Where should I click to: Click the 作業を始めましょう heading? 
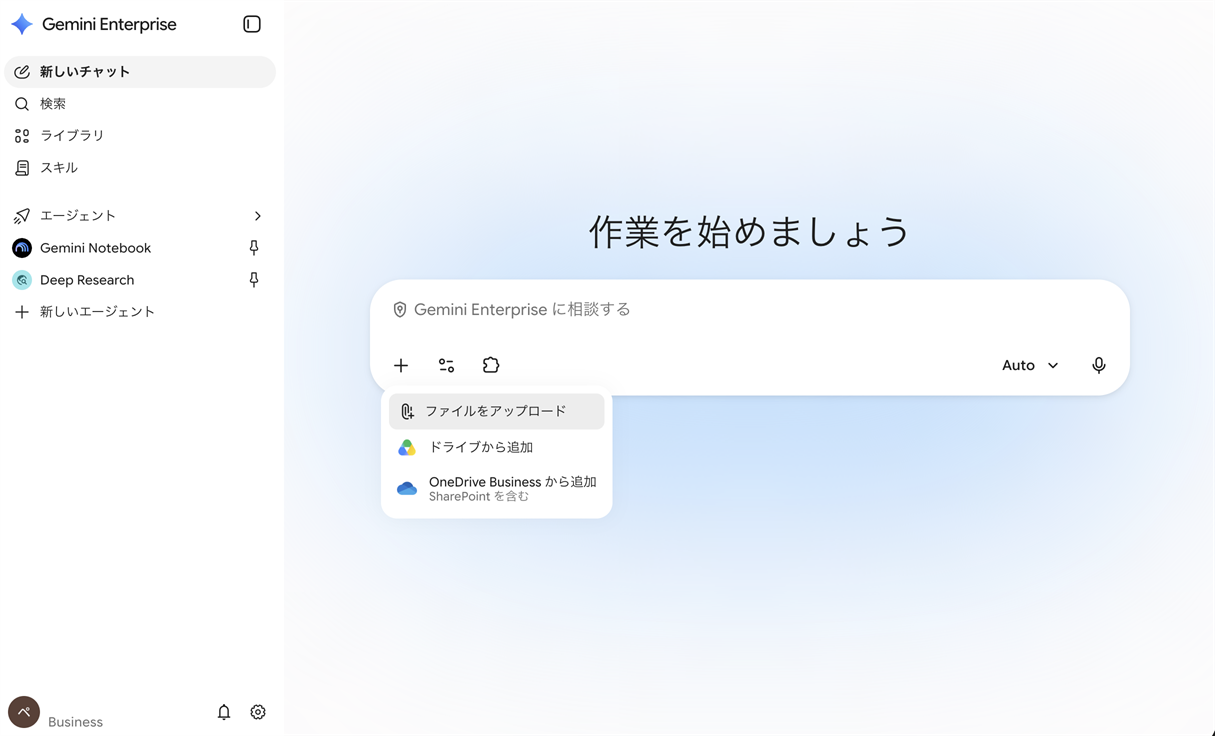750,232
